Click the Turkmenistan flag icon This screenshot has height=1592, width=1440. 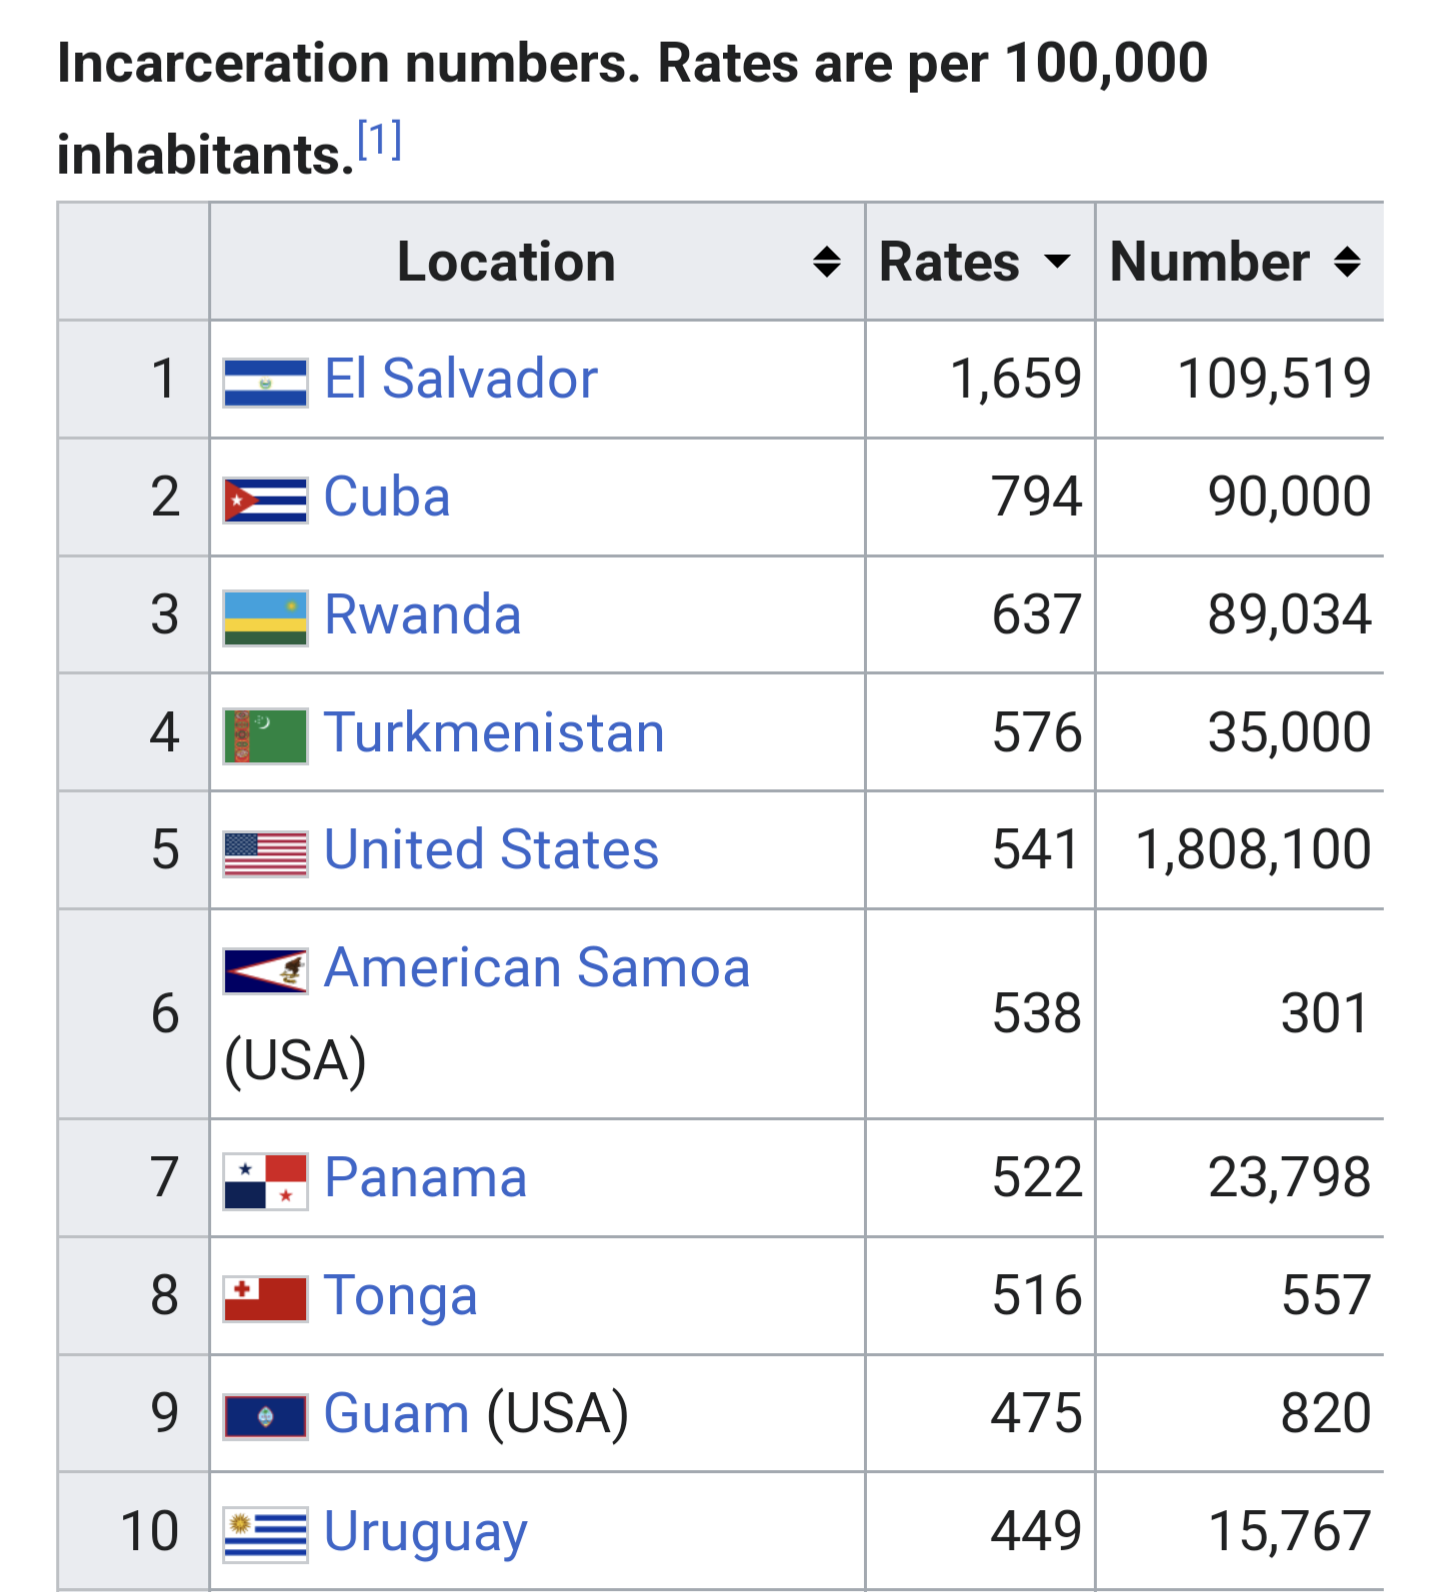[265, 736]
